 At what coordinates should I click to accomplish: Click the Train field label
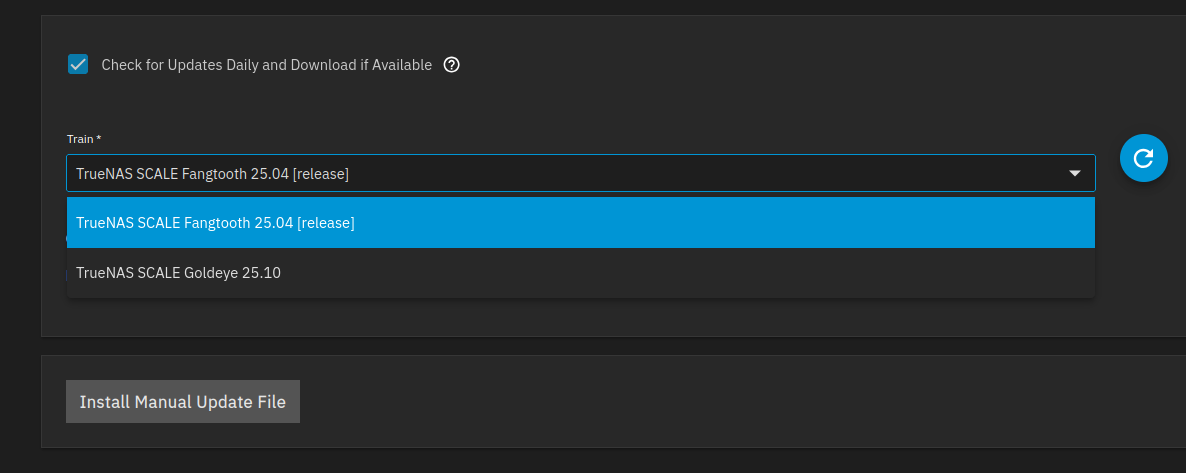tap(84, 138)
